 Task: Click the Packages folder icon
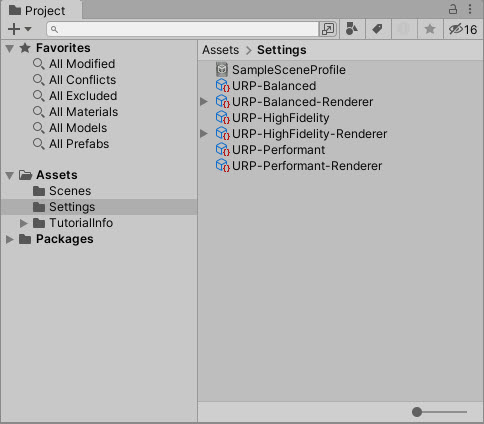(25, 239)
